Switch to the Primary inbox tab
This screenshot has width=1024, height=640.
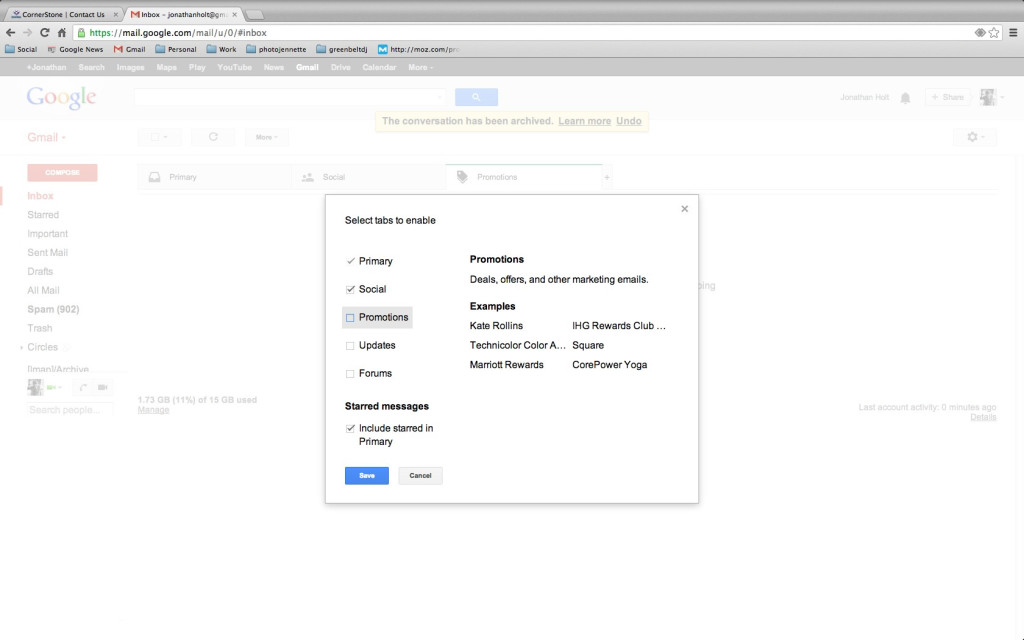coord(214,177)
